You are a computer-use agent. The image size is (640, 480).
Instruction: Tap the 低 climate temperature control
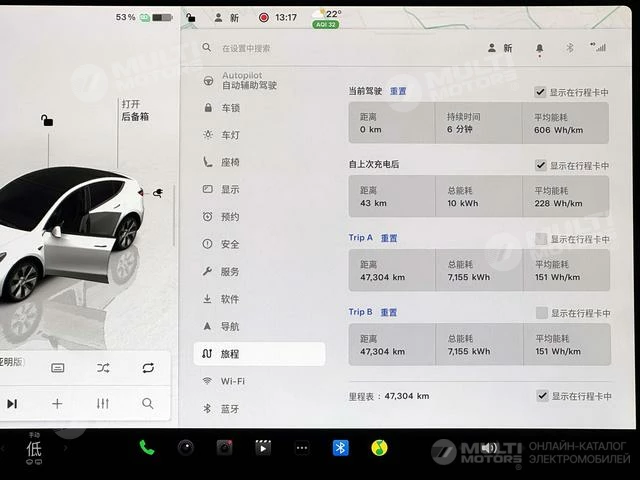(x=34, y=449)
